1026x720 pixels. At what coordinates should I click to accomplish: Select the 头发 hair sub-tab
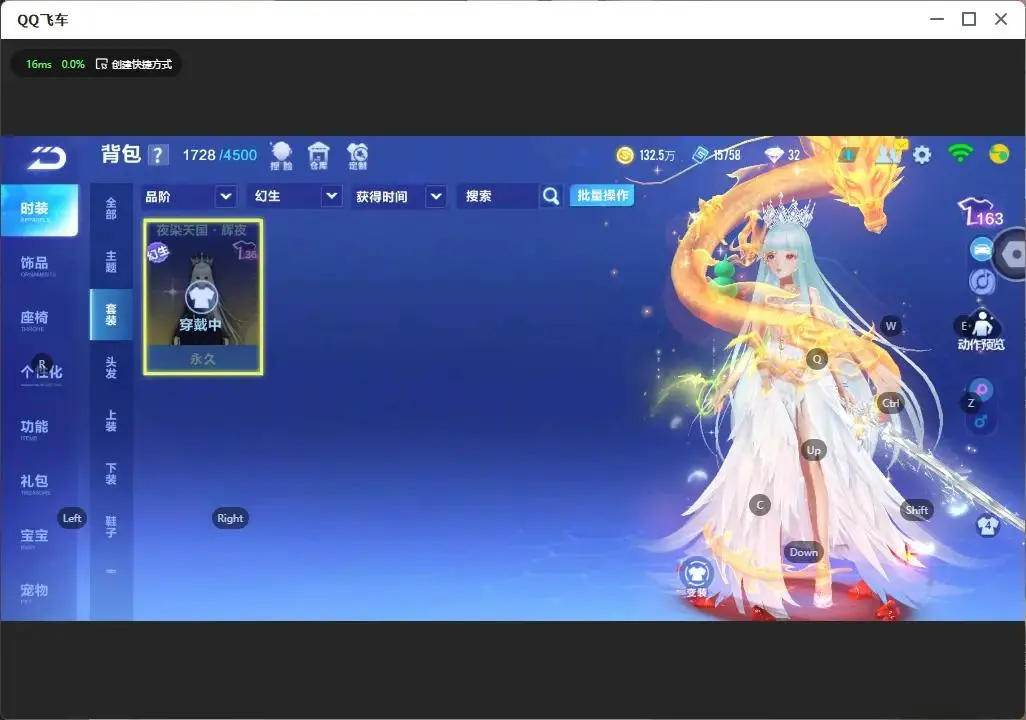coord(111,368)
